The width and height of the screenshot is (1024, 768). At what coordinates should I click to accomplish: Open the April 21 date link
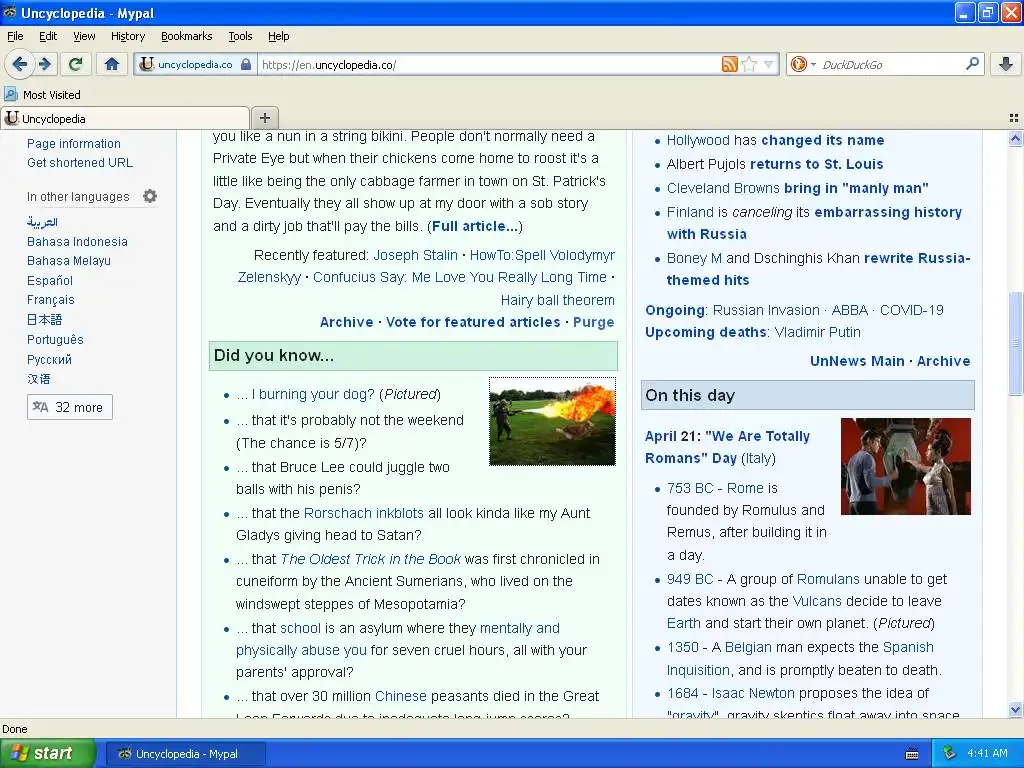coord(671,436)
